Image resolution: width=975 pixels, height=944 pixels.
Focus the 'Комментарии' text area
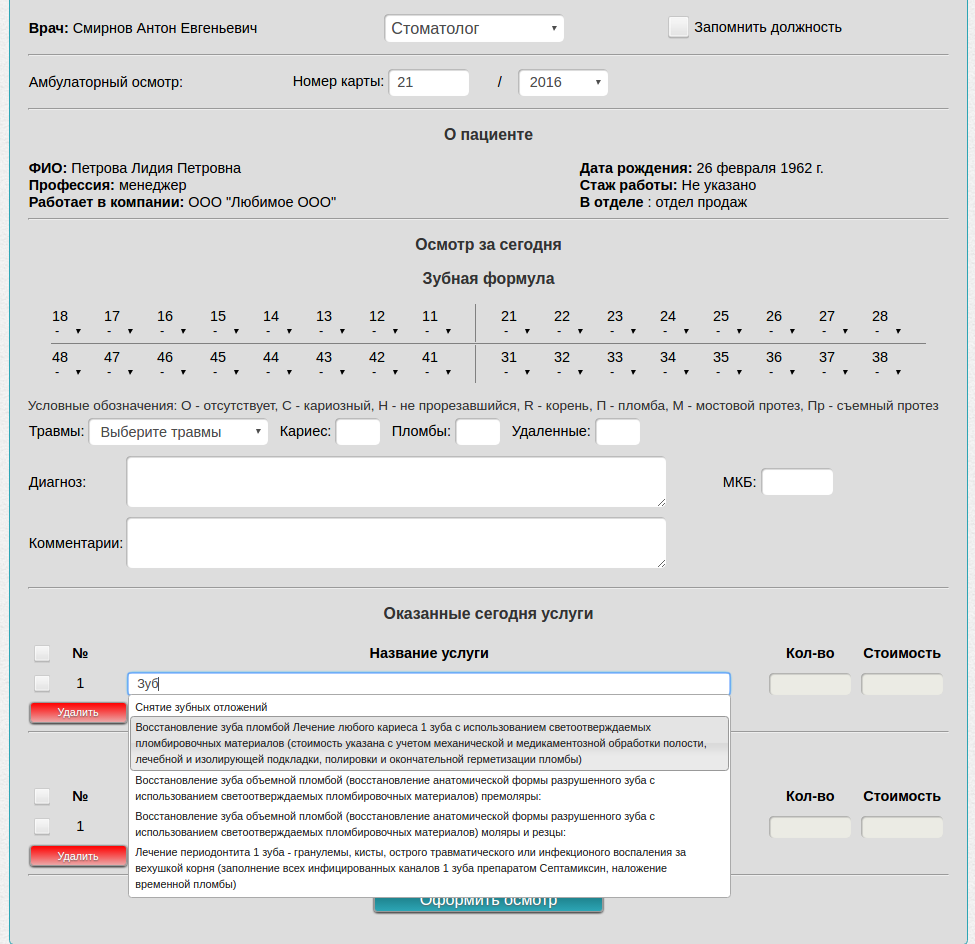[x=396, y=543]
